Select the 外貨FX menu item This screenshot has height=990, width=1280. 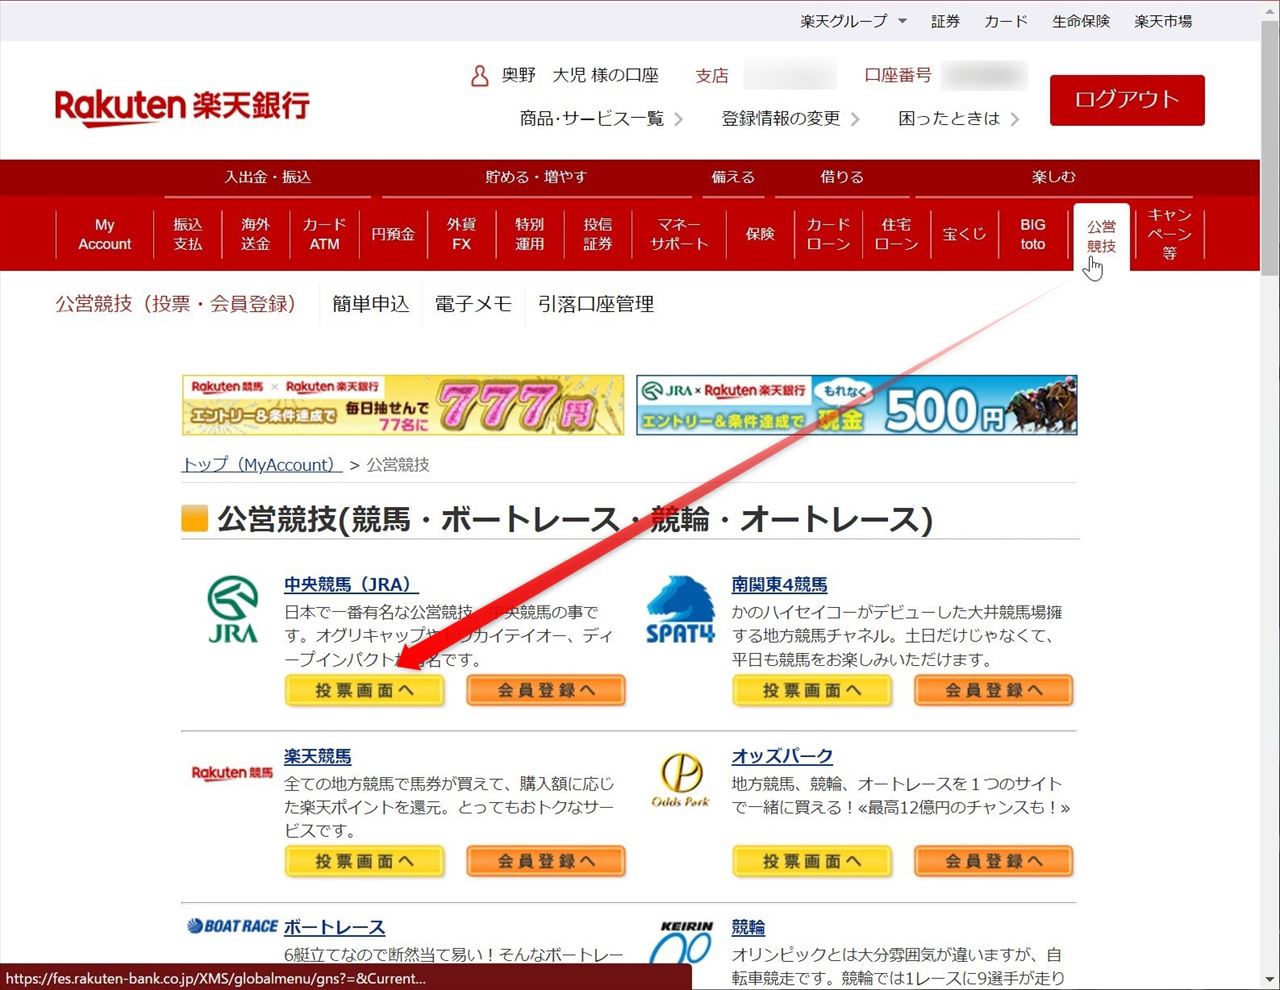coord(461,234)
